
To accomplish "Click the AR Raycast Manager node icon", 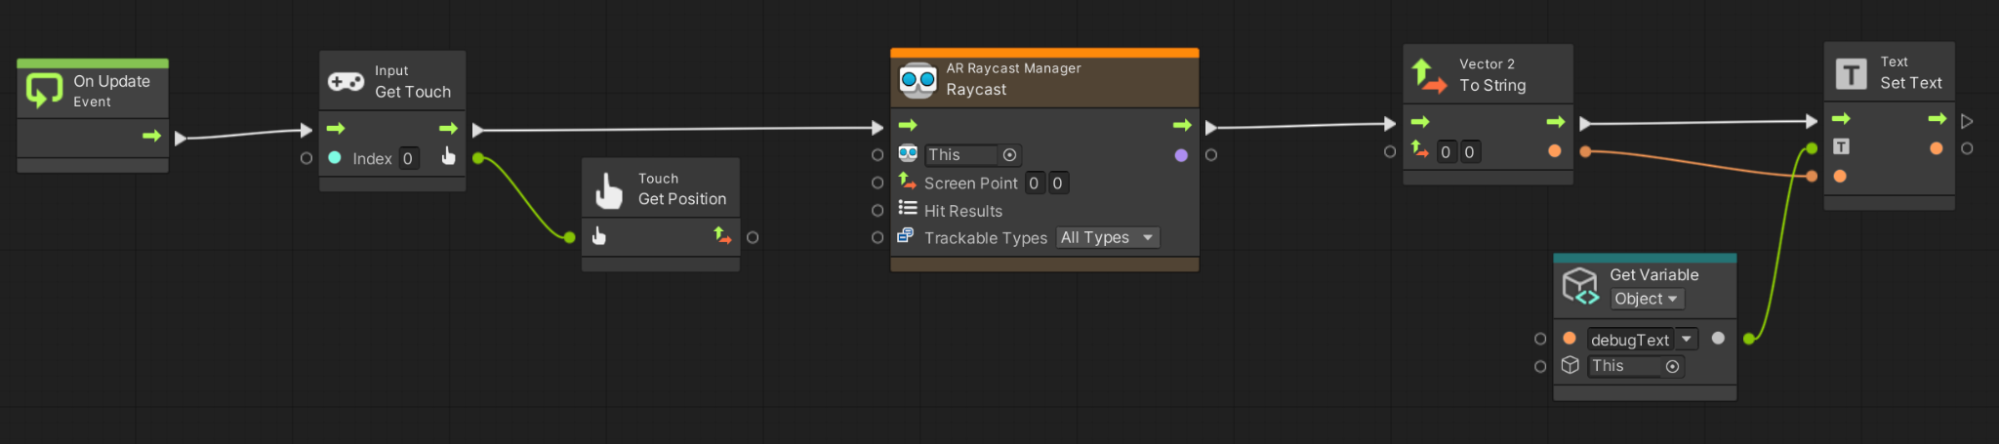I will coord(917,80).
